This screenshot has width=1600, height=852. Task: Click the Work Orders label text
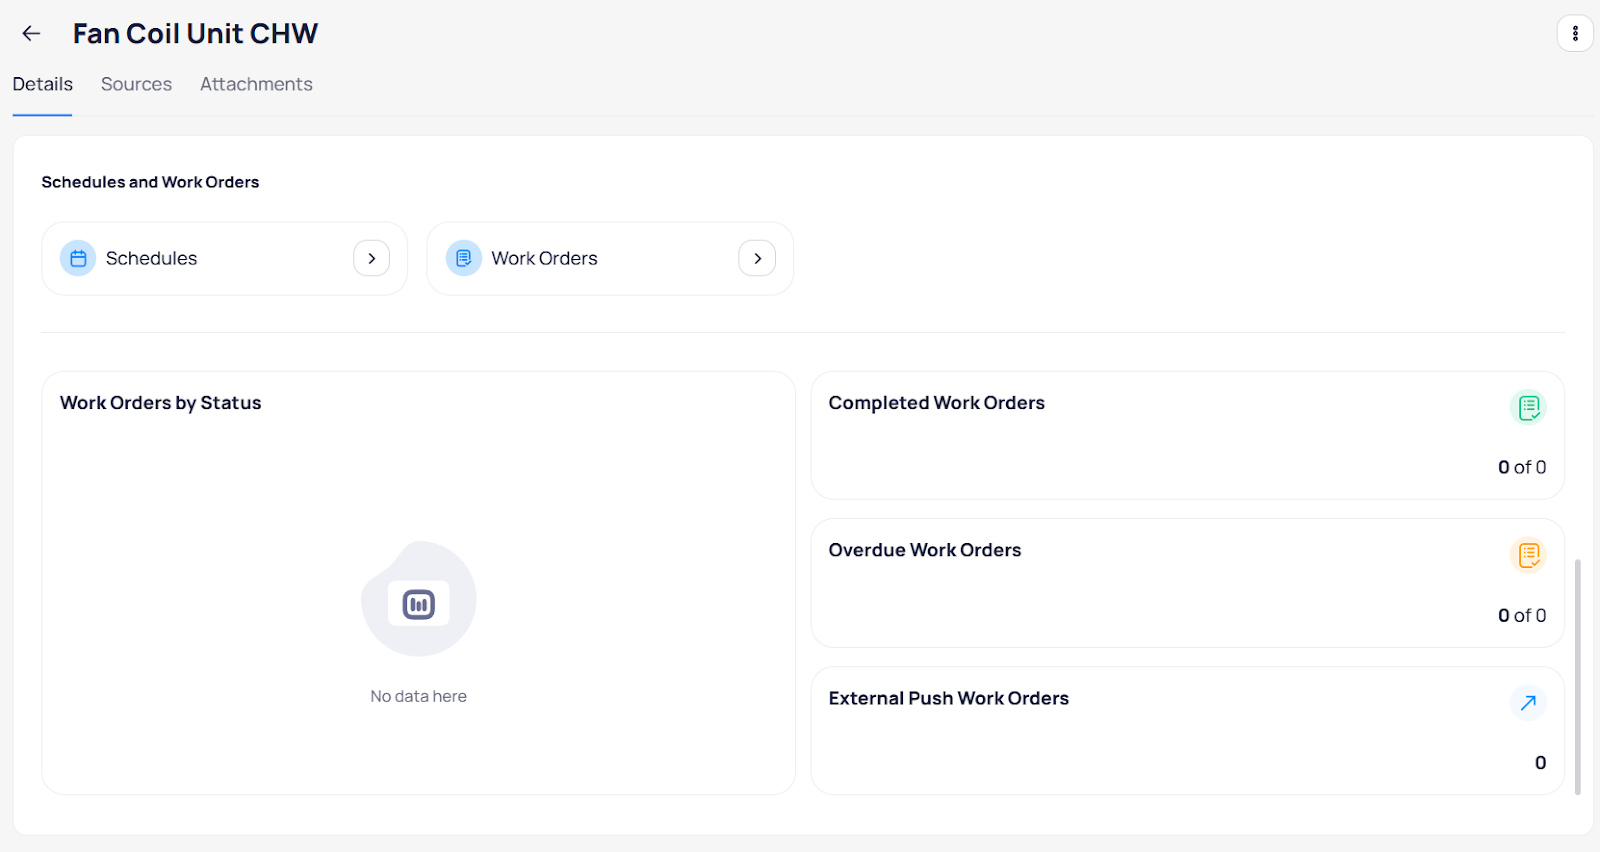point(544,258)
